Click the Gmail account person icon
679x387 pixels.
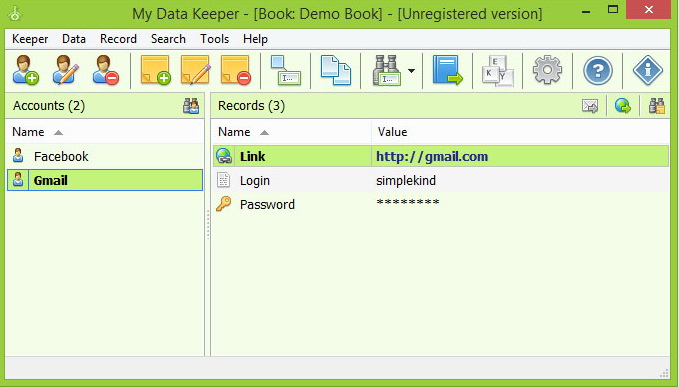tap(18, 180)
